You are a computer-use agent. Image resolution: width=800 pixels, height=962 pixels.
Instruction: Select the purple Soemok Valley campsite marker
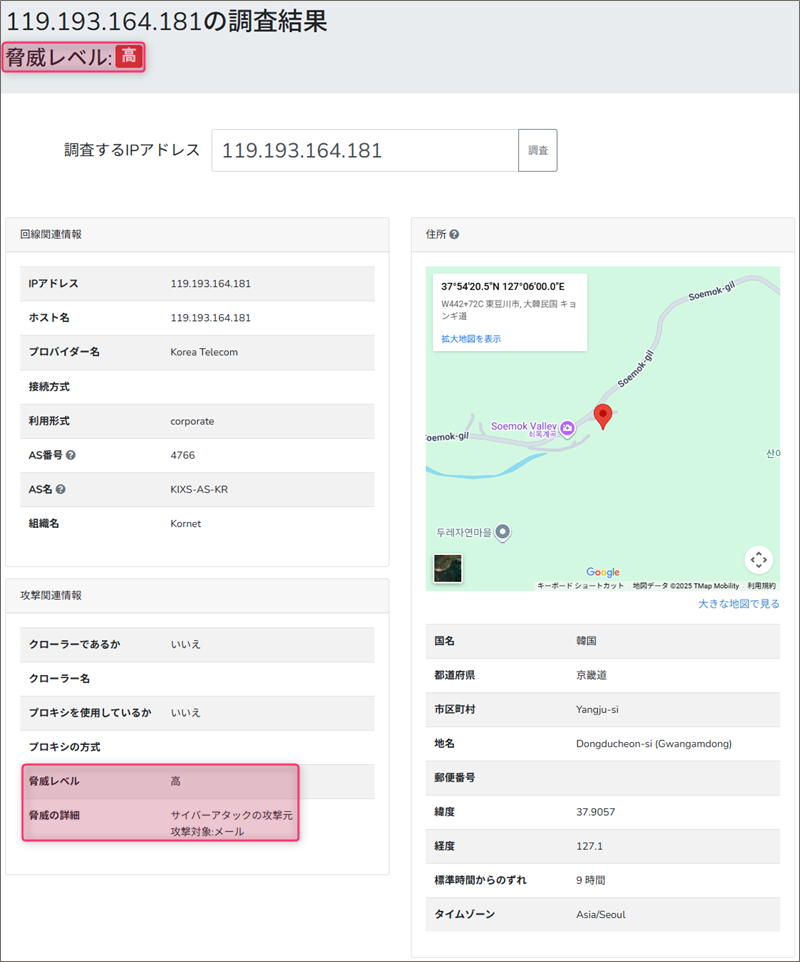pyautogui.click(x=567, y=428)
